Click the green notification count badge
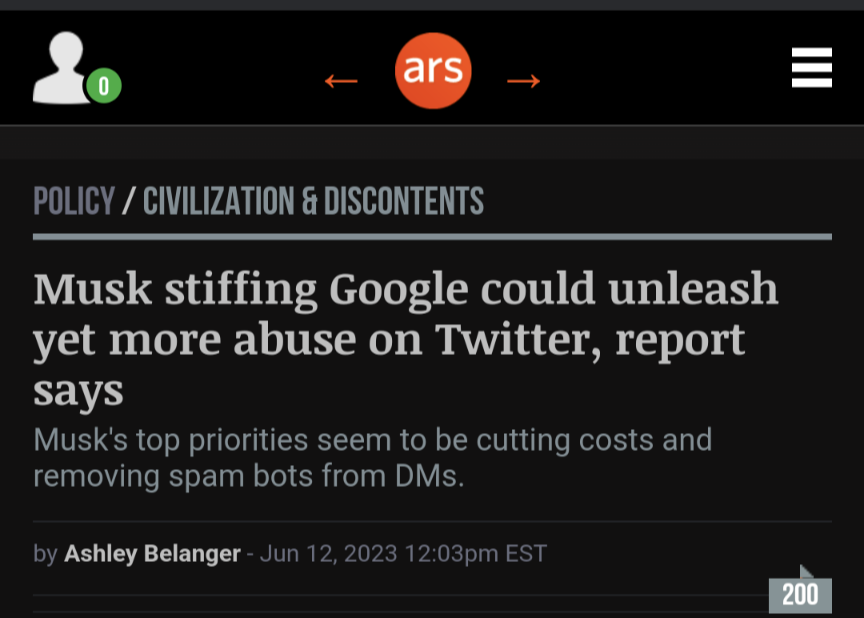This screenshot has height=618, width=864. [x=103, y=87]
